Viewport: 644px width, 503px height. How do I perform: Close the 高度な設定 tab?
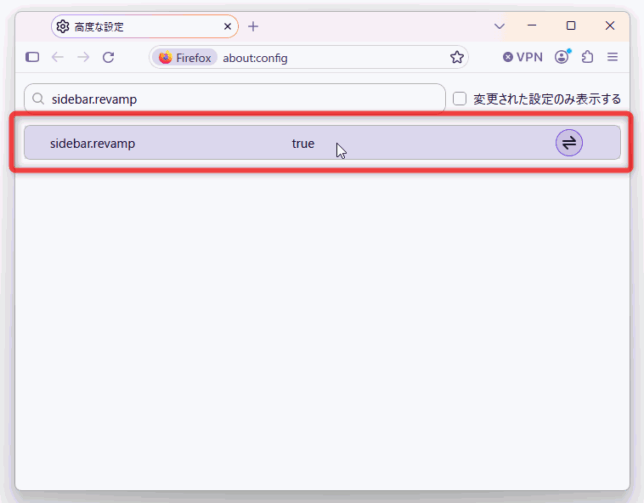click(x=228, y=27)
